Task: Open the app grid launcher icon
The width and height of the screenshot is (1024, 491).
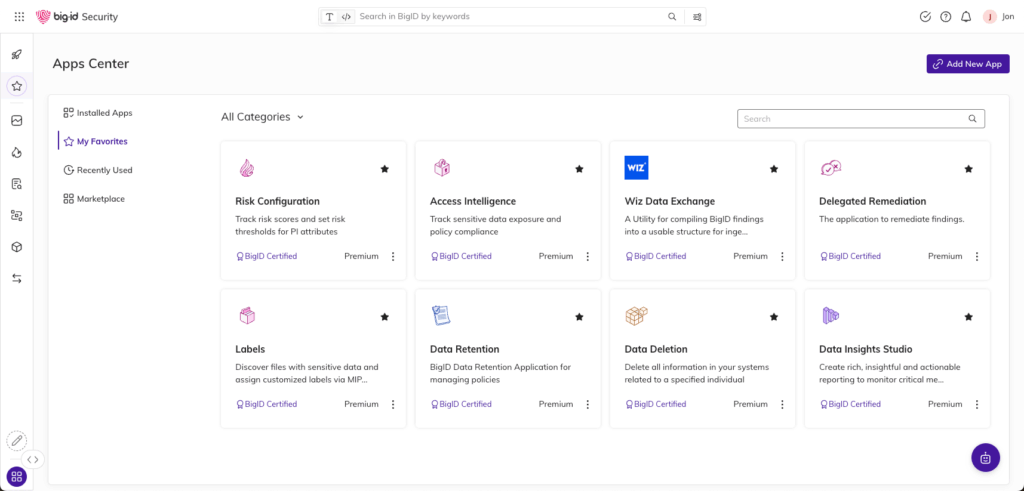Action: (x=19, y=17)
